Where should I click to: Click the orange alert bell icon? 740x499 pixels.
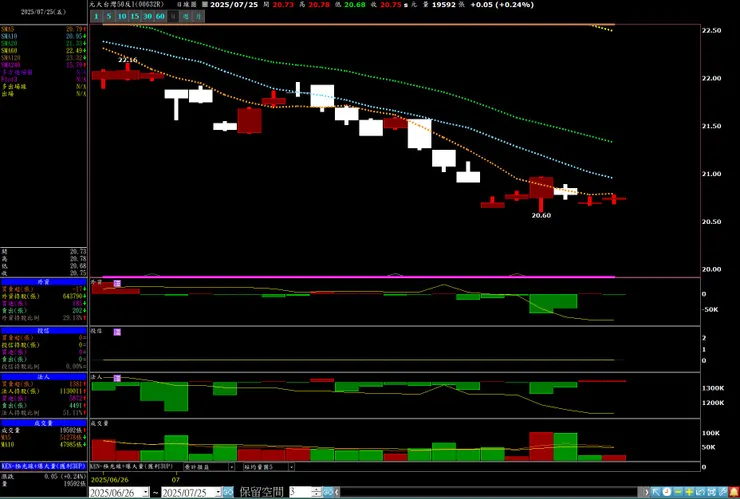[x=734, y=492]
